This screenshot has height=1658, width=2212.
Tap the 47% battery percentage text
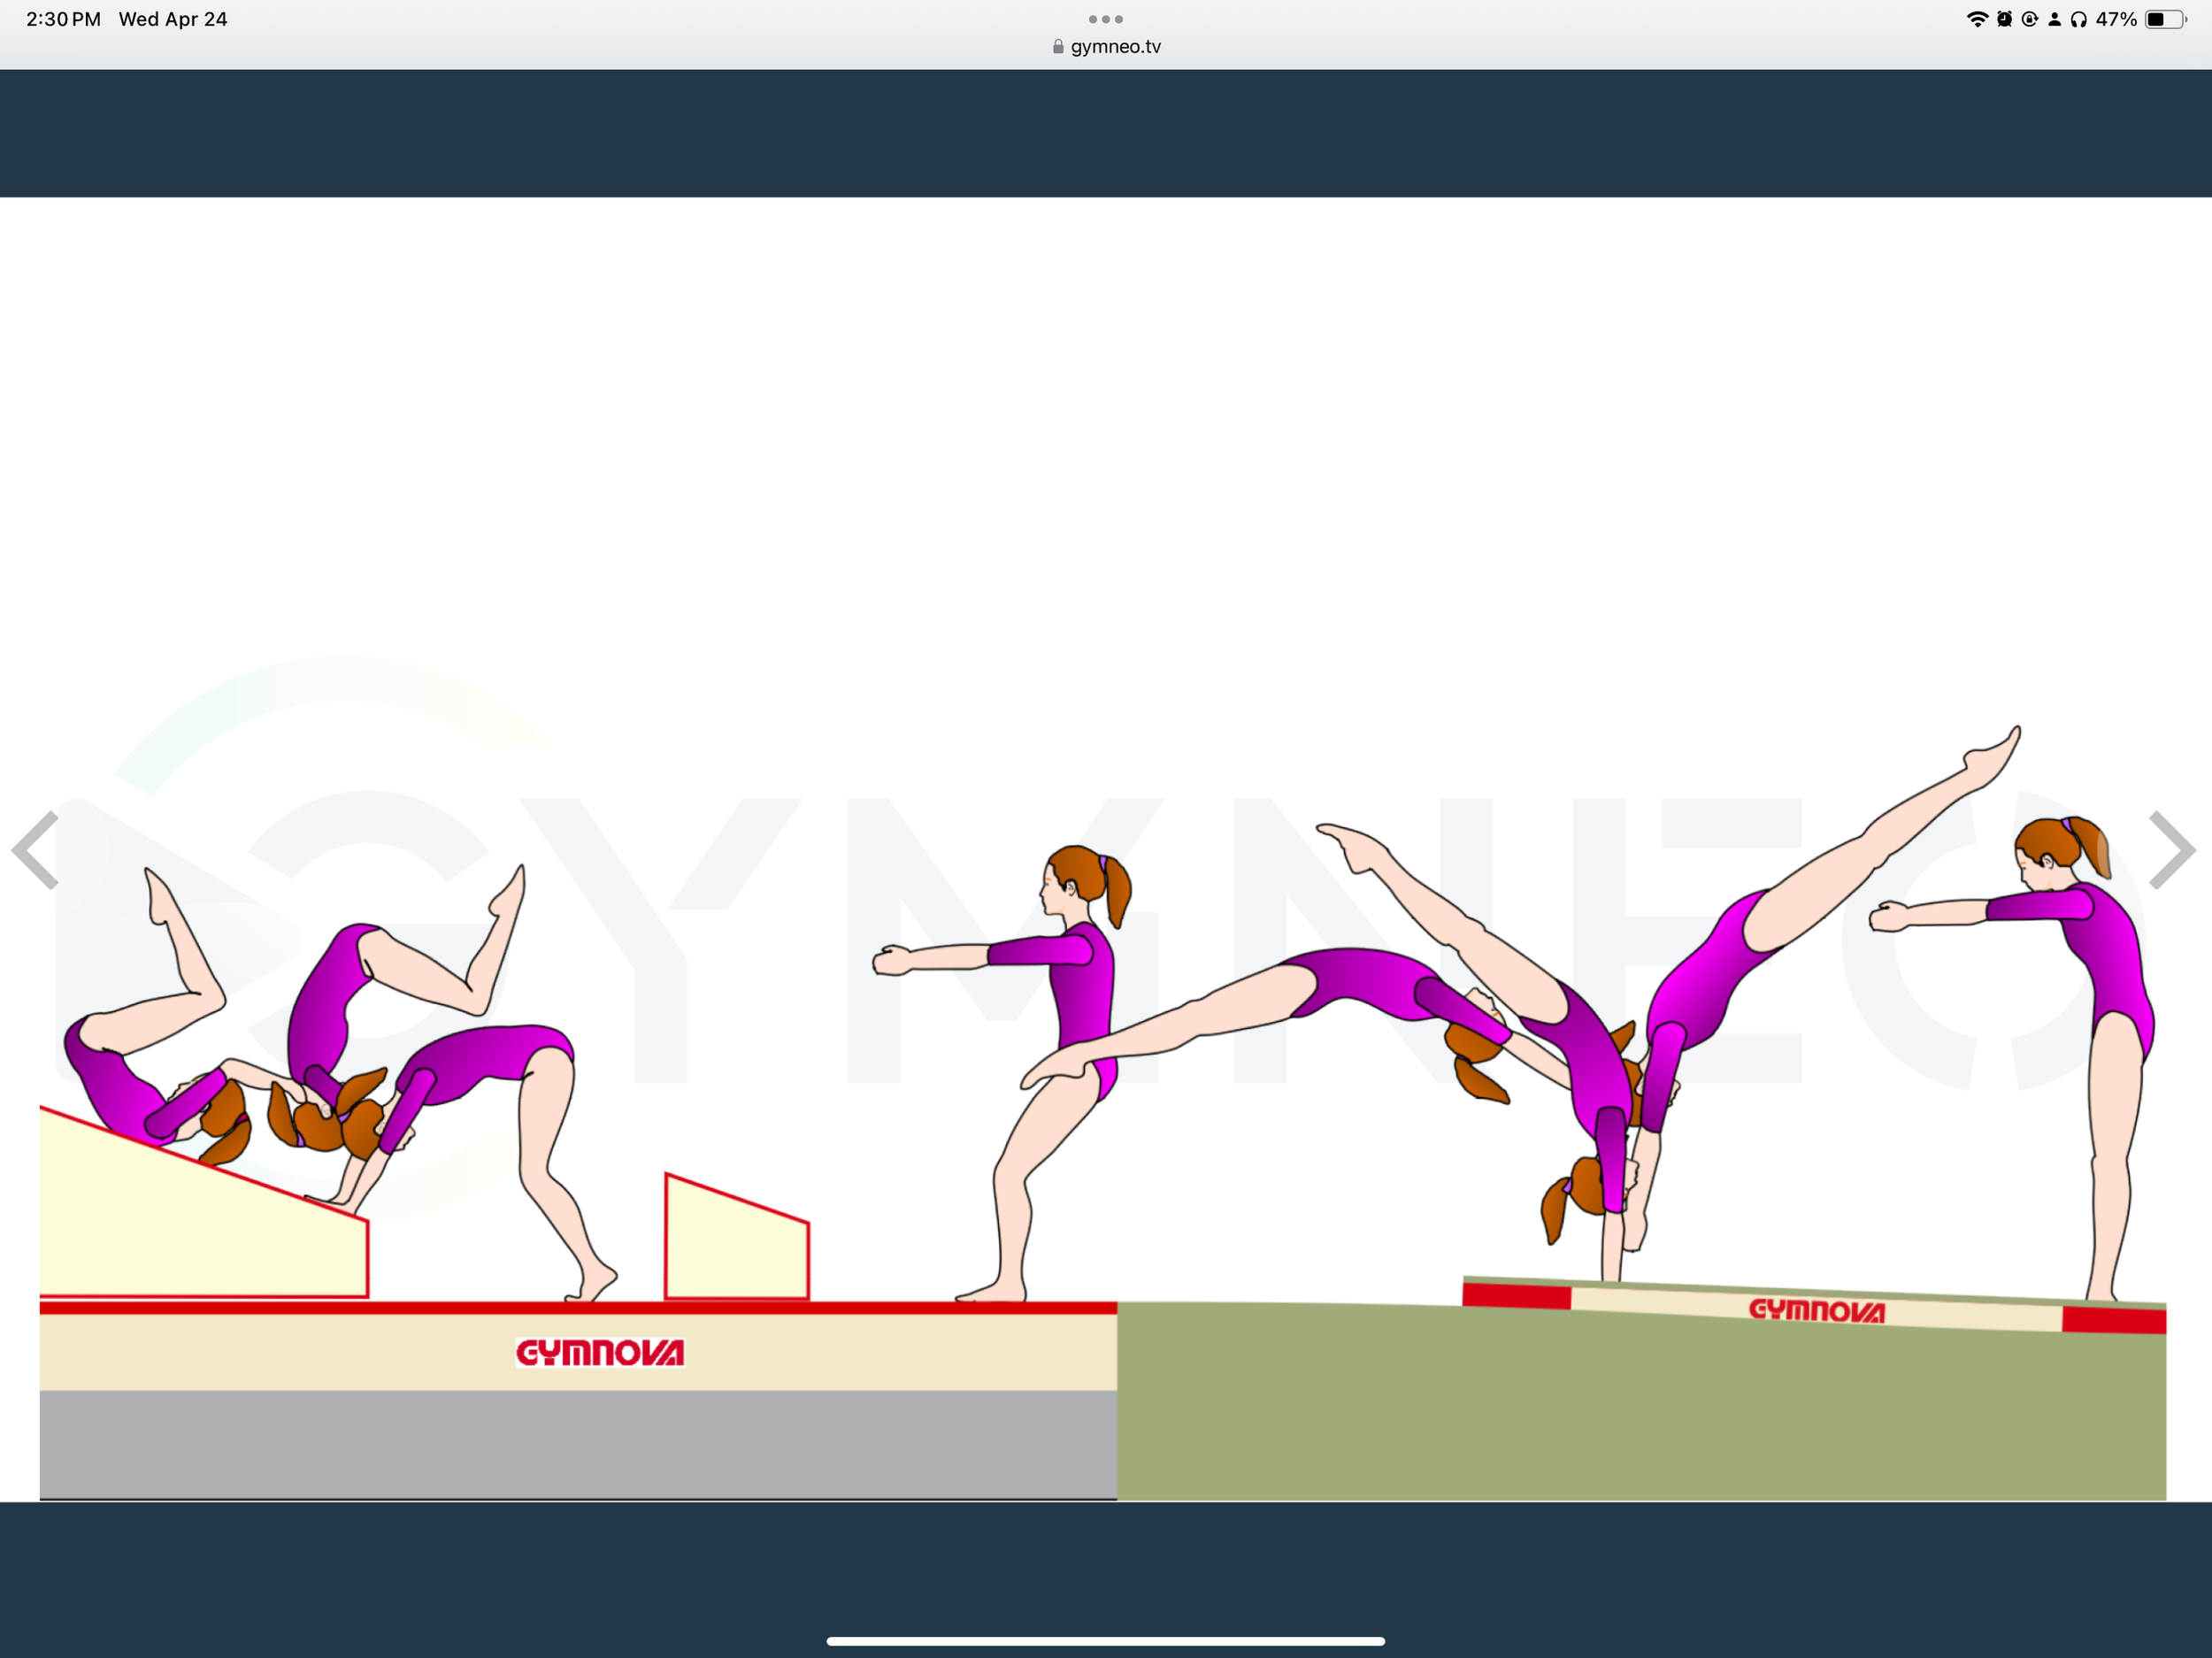point(2116,19)
